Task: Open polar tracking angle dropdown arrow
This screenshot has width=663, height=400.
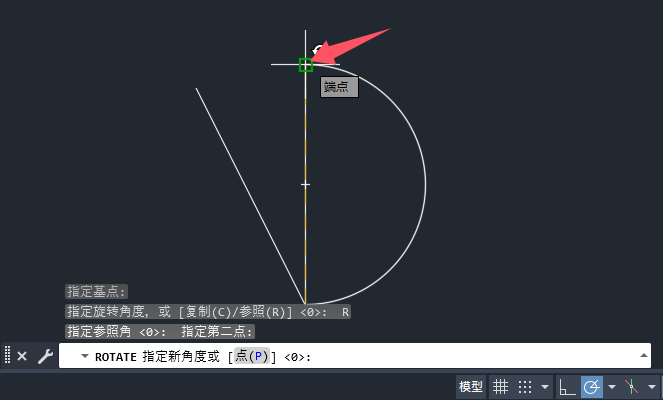Action: tap(611, 386)
